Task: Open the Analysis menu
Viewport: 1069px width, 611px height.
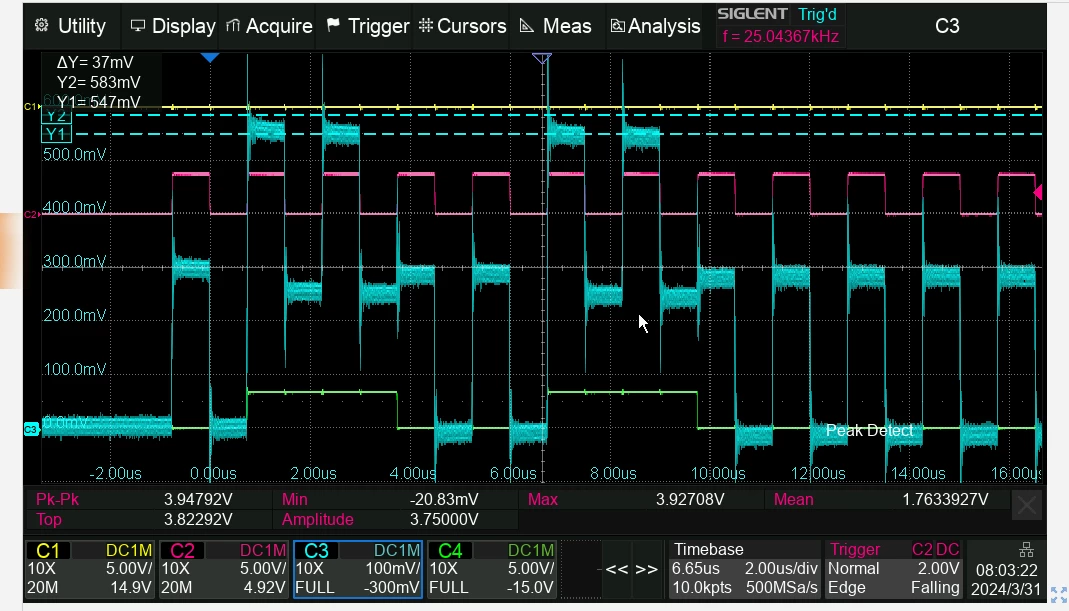Action: click(x=655, y=26)
